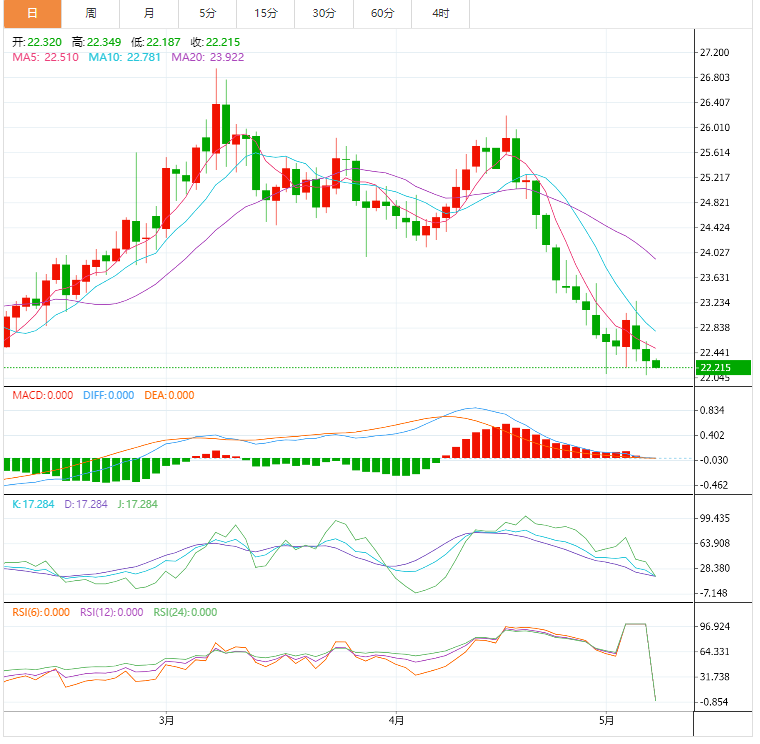Screen dimensions: 760x744
Task: Select the RSI(24) legend label
Action: coord(187,612)
